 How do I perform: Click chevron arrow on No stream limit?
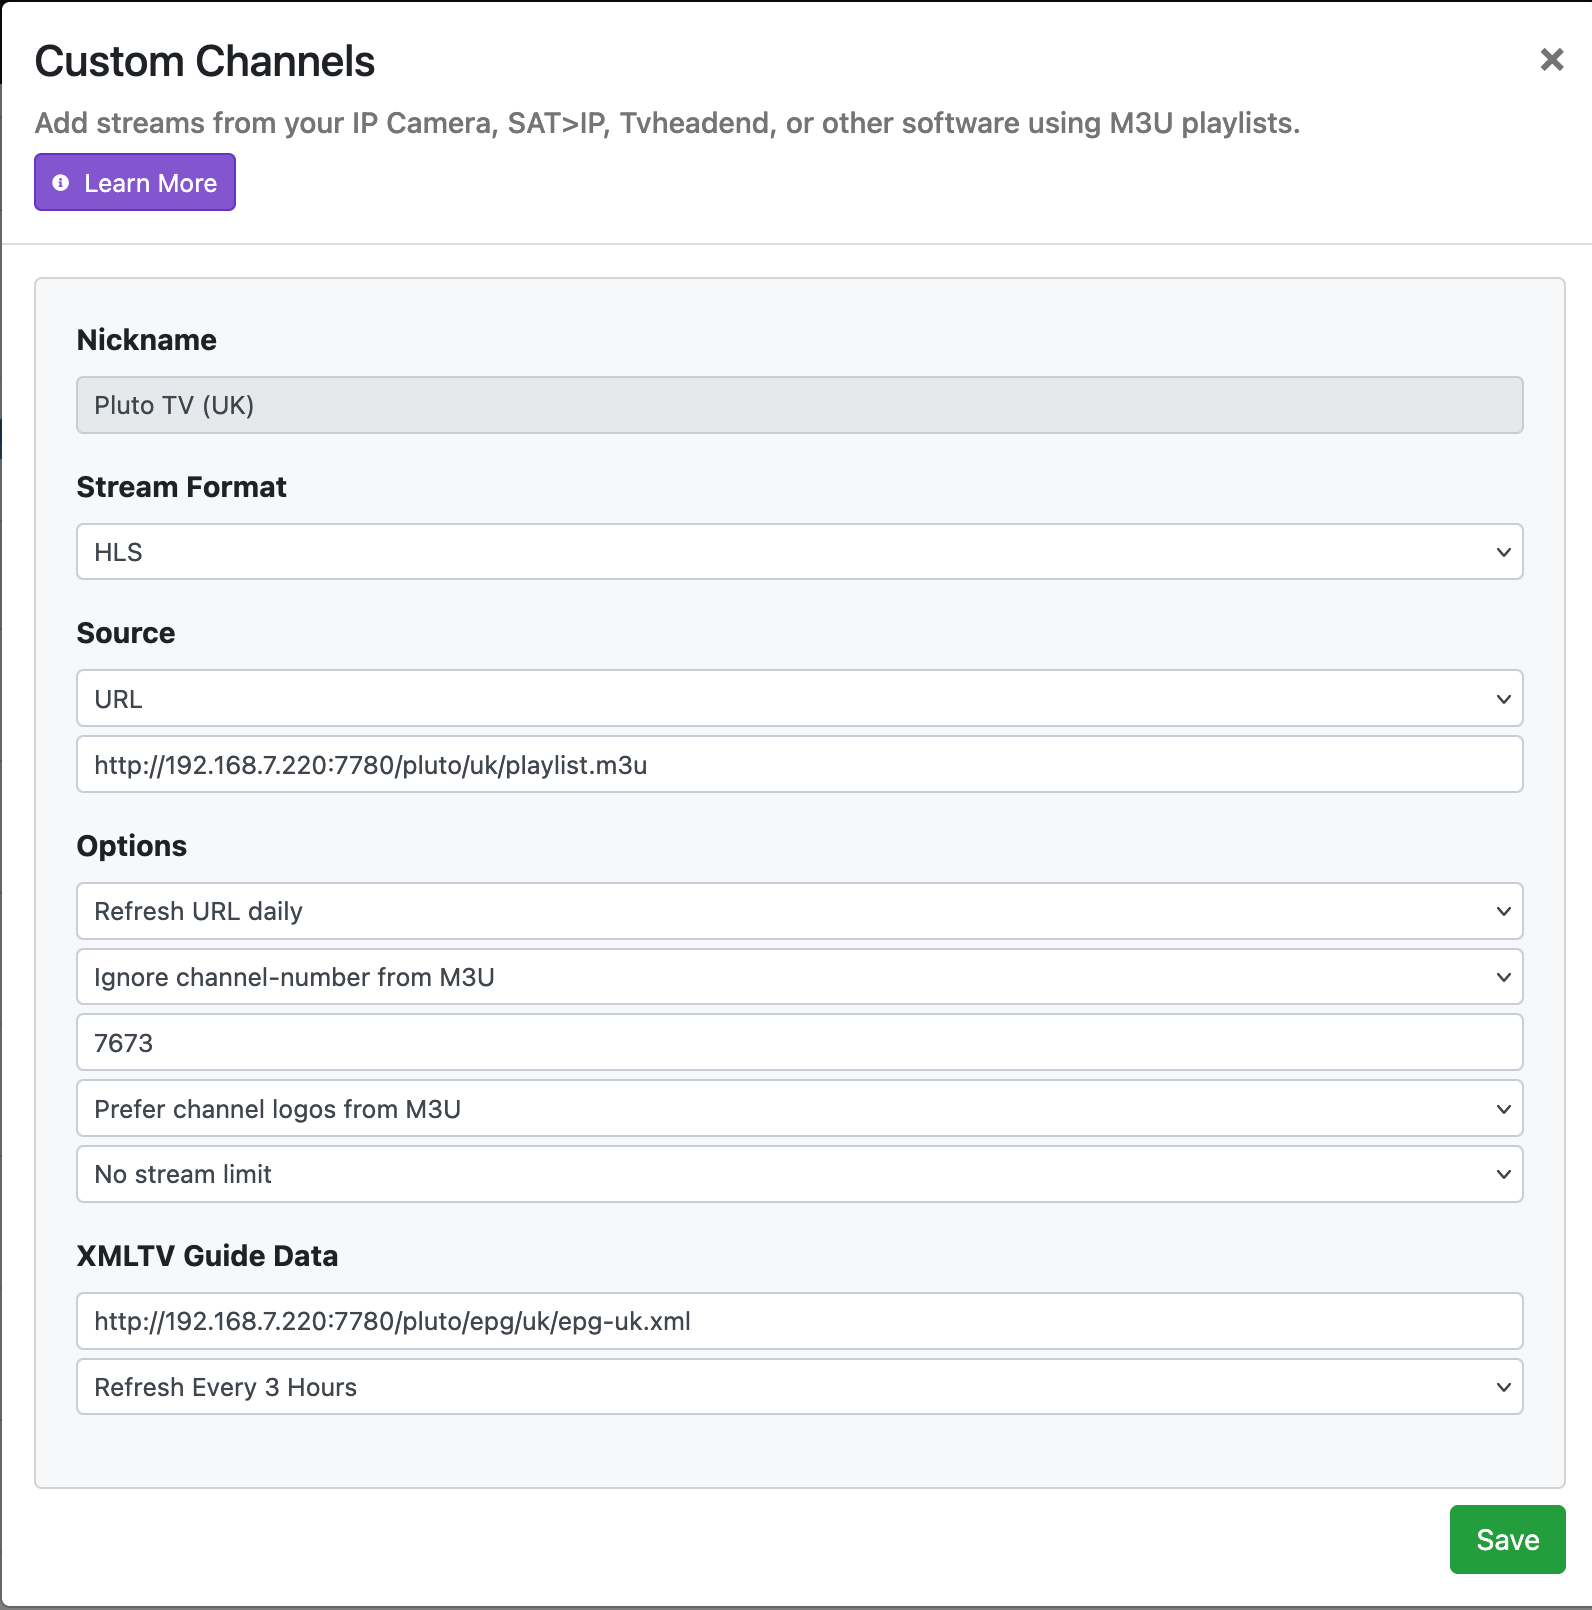tap(1503, 1174)
